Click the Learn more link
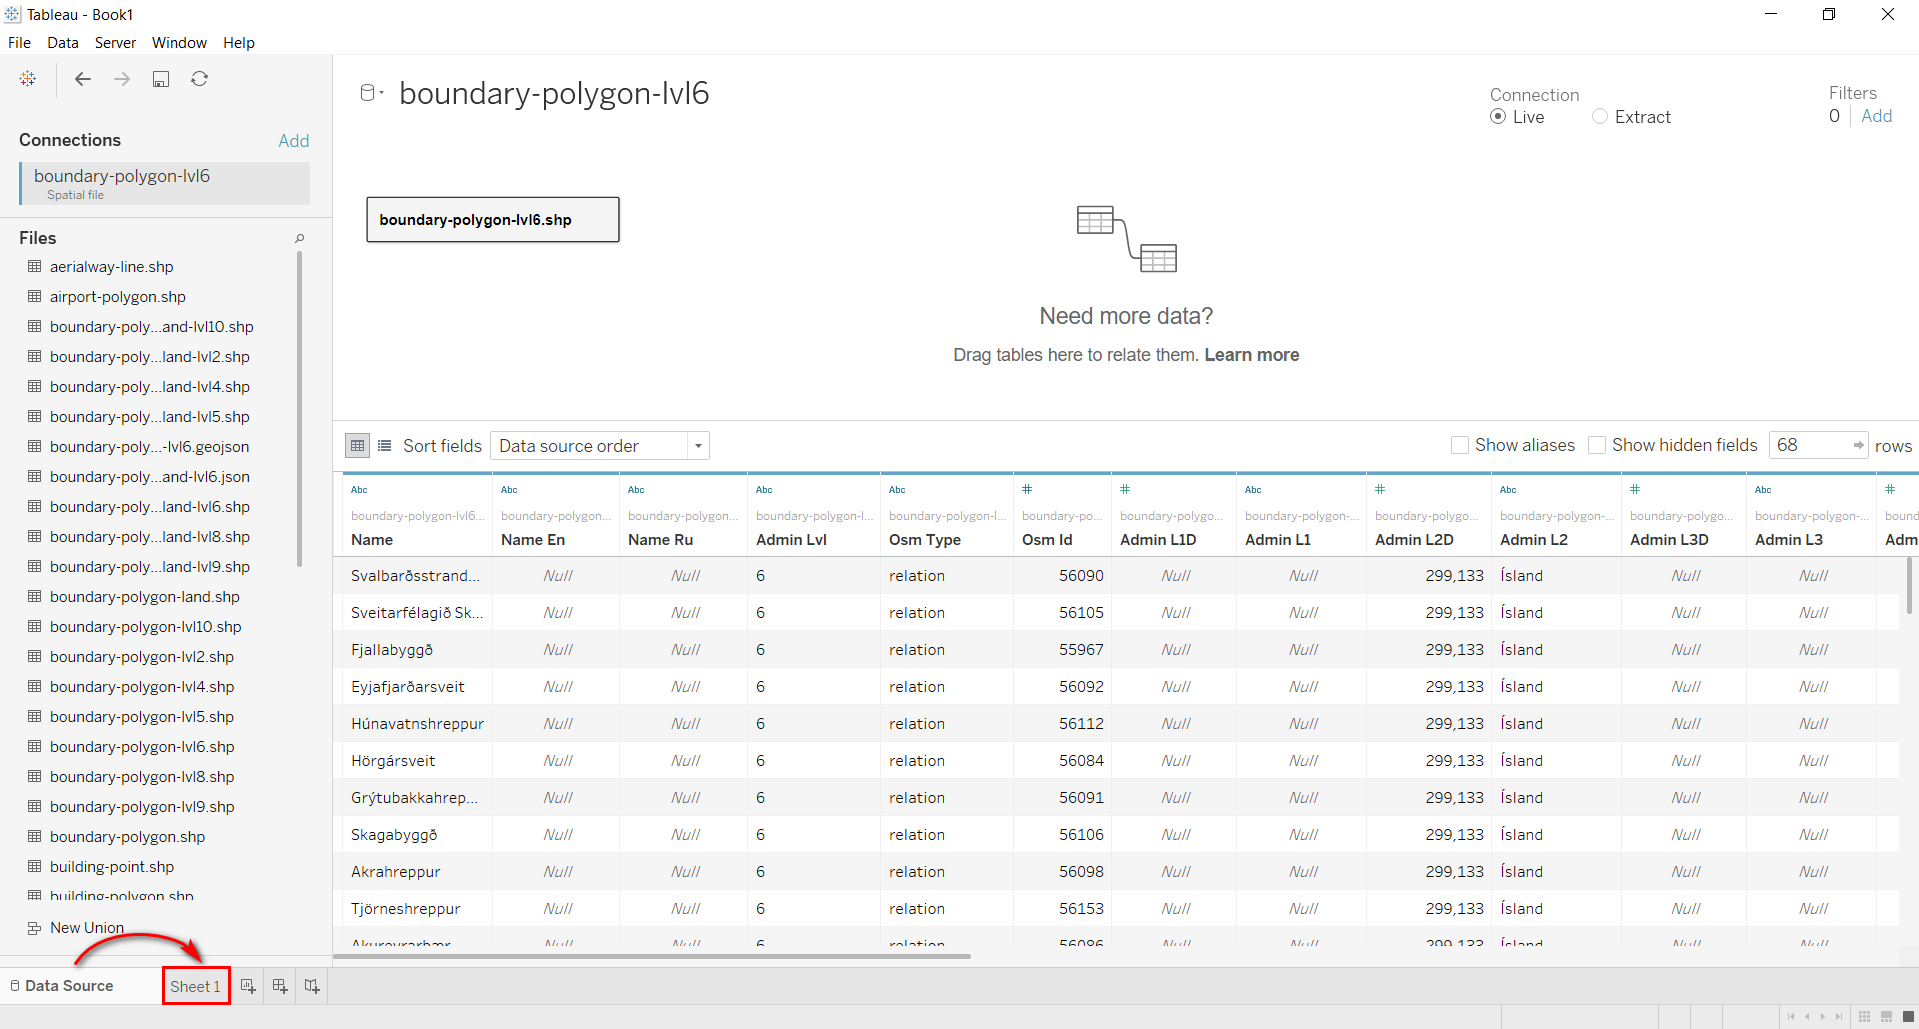The width and height of the screenshot is (1919, 1029). click(x=1252, y=355)
